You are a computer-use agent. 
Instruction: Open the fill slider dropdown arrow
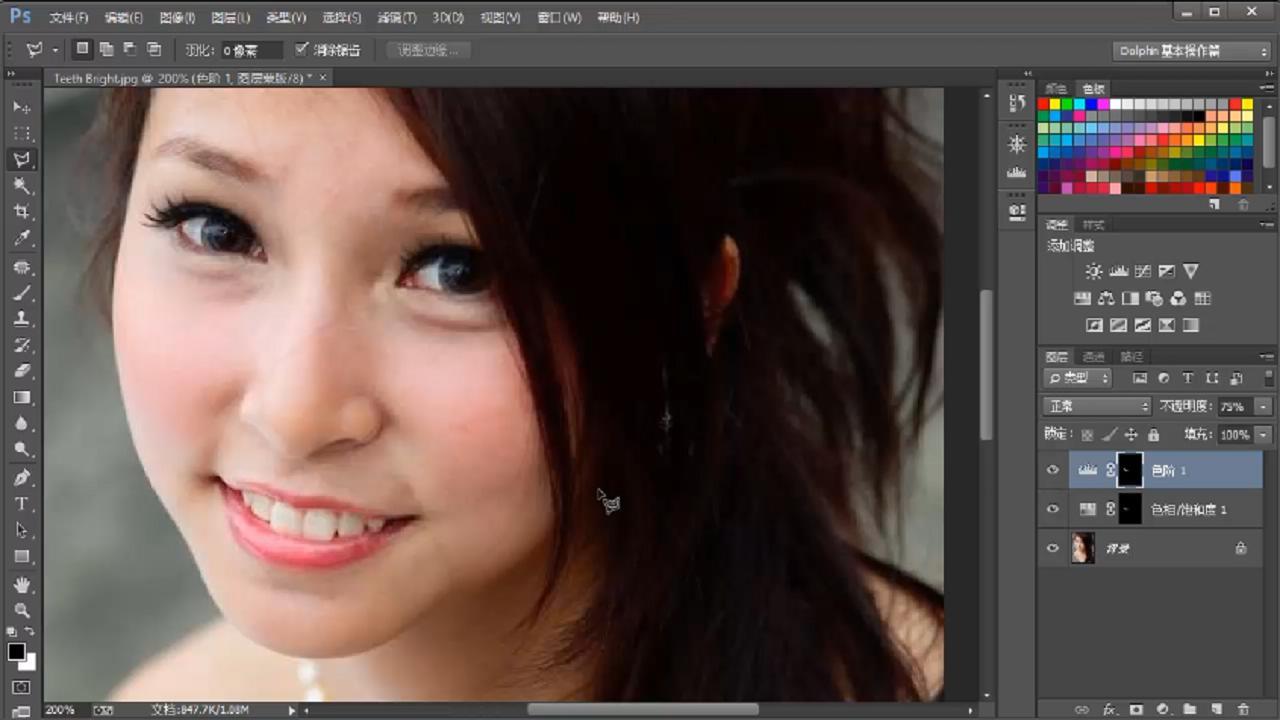click(1264, 435)
